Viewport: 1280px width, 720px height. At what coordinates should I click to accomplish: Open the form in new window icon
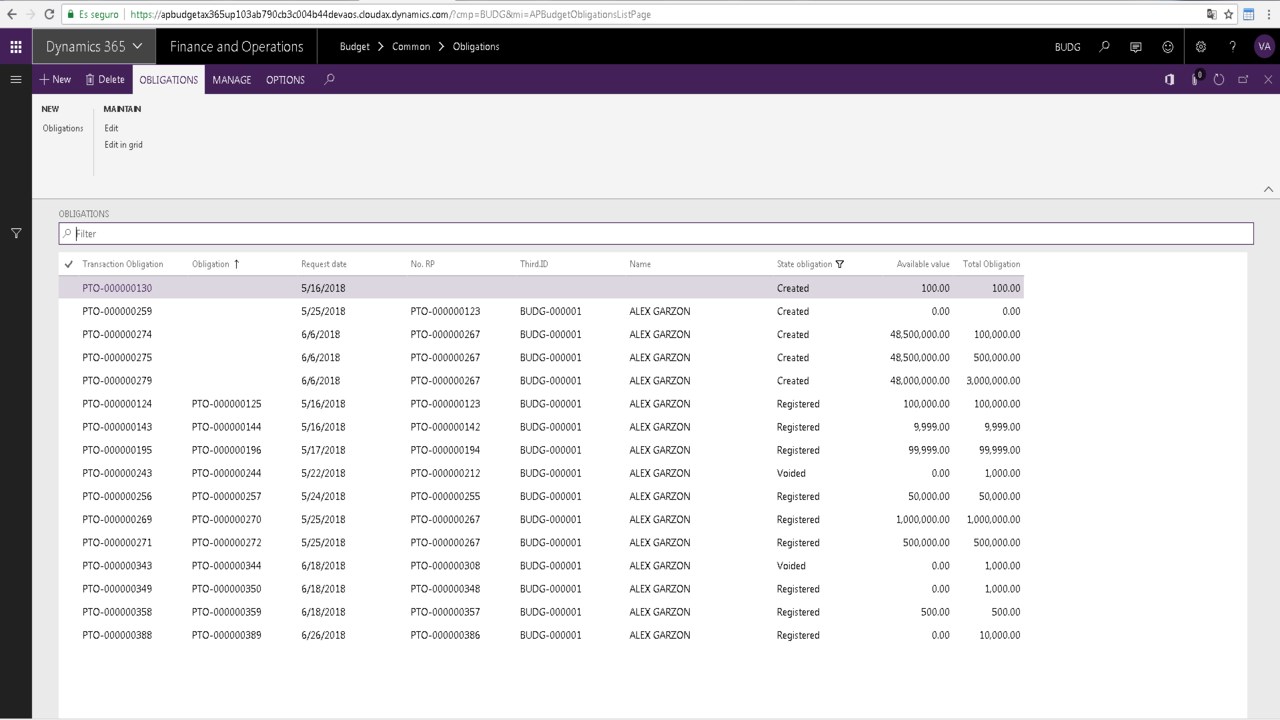pos(1243,79)
